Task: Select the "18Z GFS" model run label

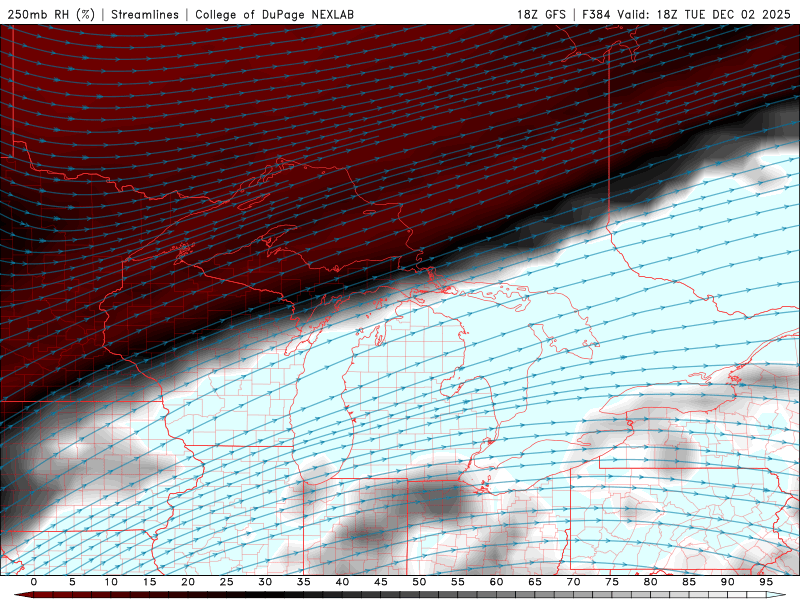Action: tap(541, 14)
